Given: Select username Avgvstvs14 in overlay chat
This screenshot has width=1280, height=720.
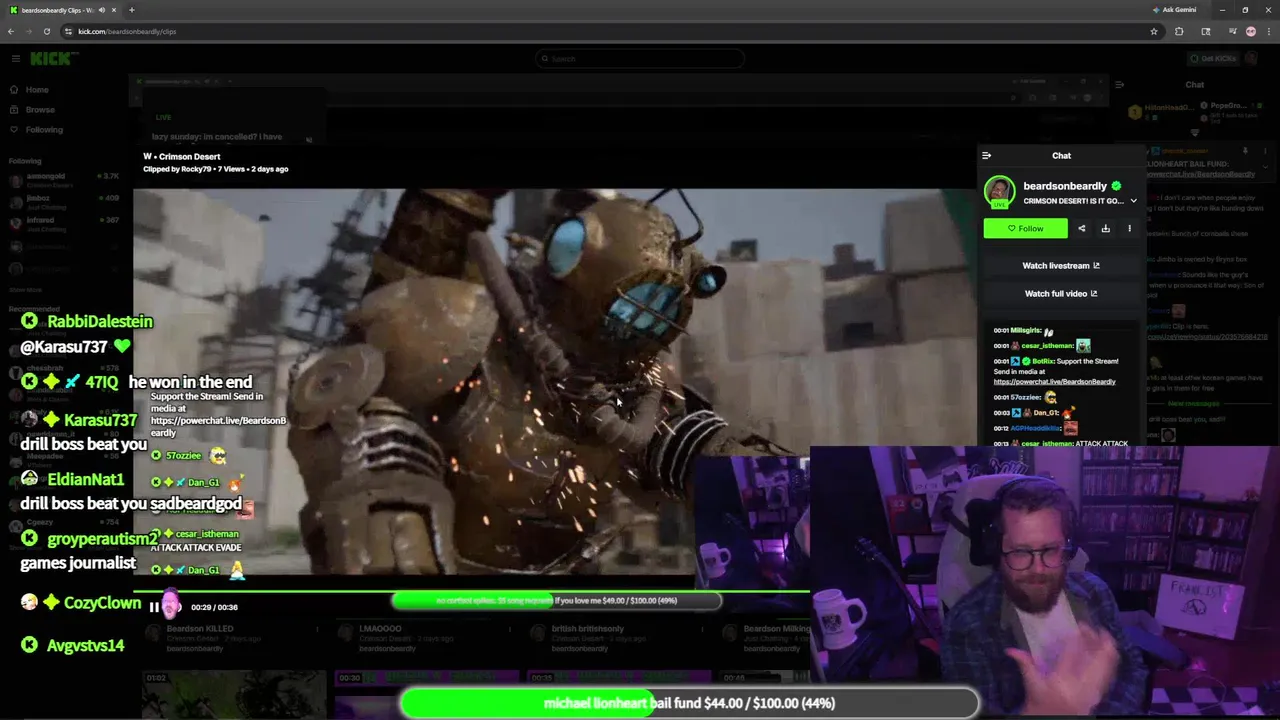Looking at the screenshot, I should pyautogui.click(x=85, y=646).
